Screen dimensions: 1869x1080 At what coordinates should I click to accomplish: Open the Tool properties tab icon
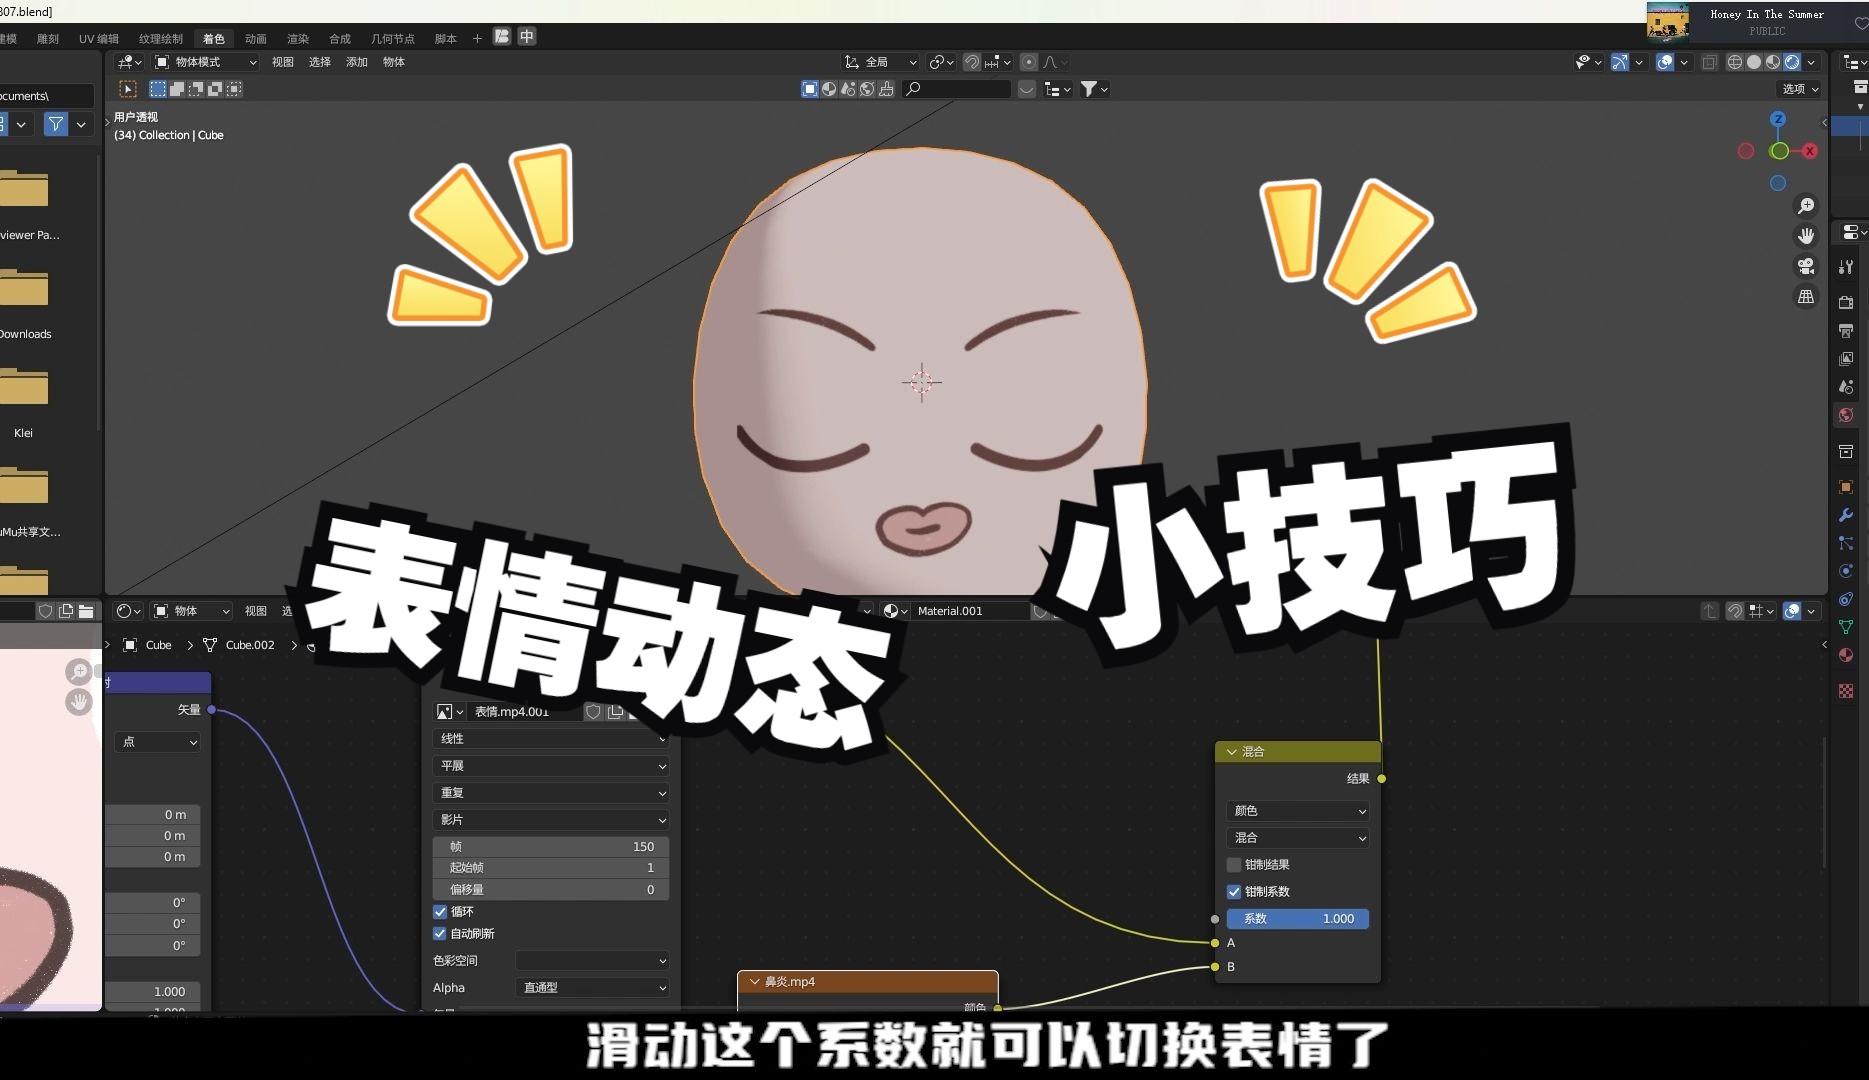pos(1846,267)
